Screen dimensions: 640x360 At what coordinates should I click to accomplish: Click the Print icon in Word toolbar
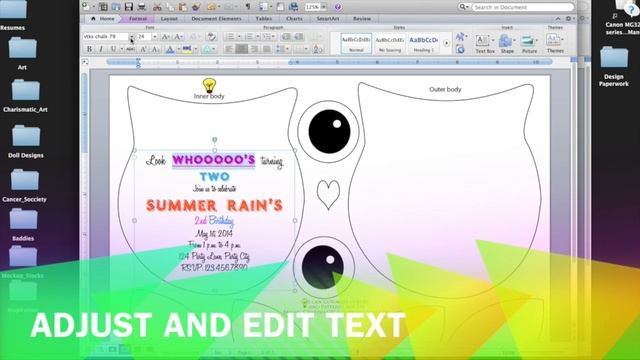142,7
